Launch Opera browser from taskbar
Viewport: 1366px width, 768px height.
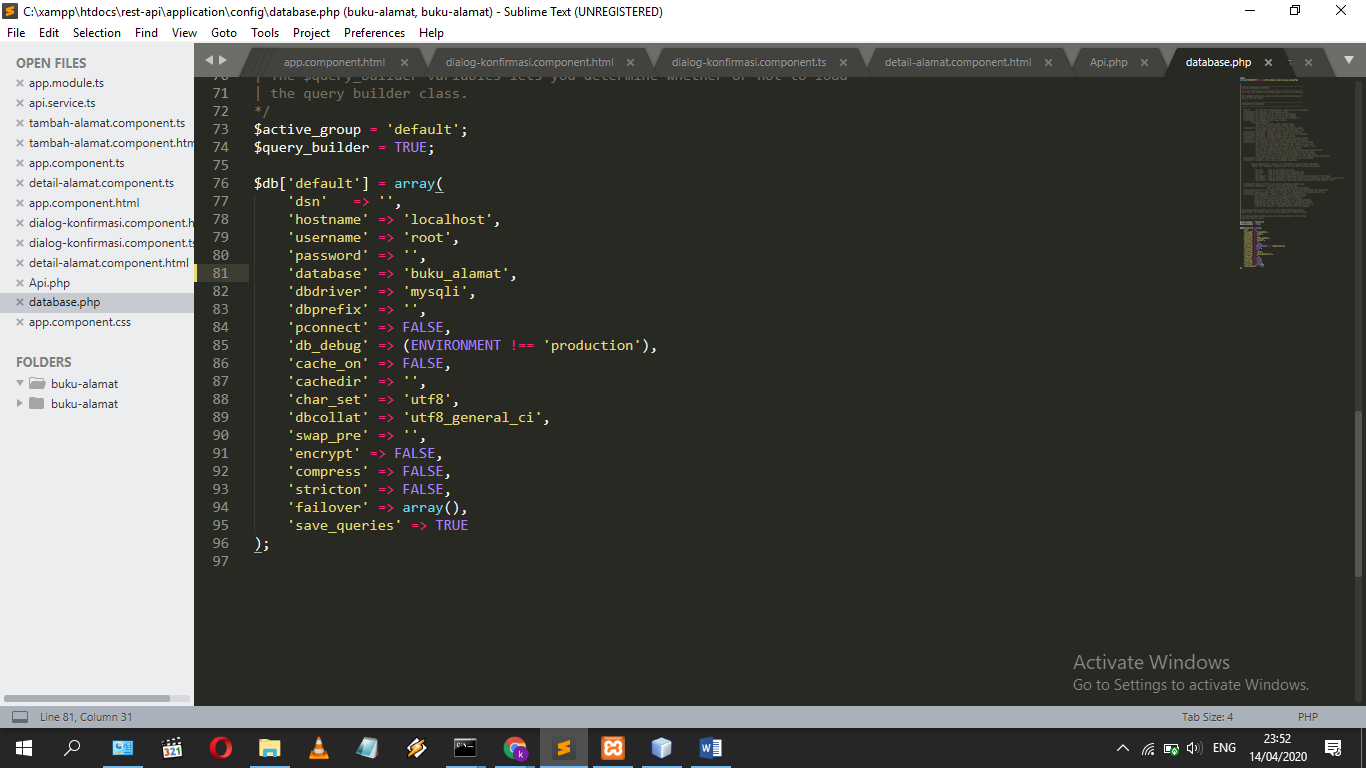click(221, 747)
